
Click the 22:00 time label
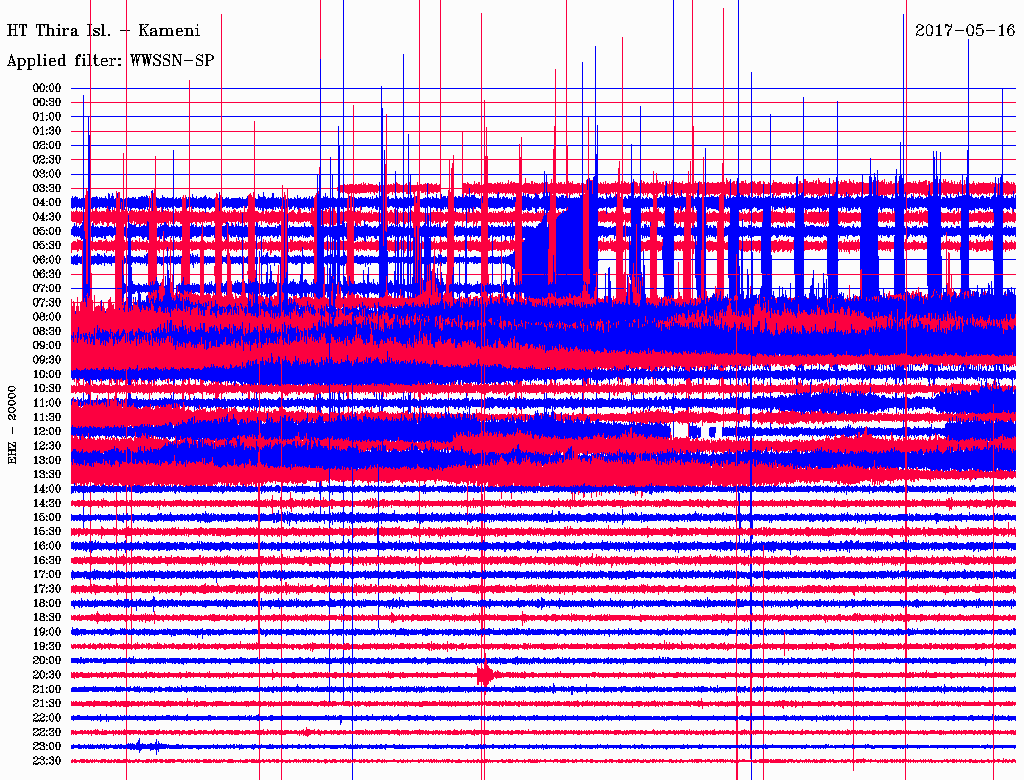[x=47, y=718]
